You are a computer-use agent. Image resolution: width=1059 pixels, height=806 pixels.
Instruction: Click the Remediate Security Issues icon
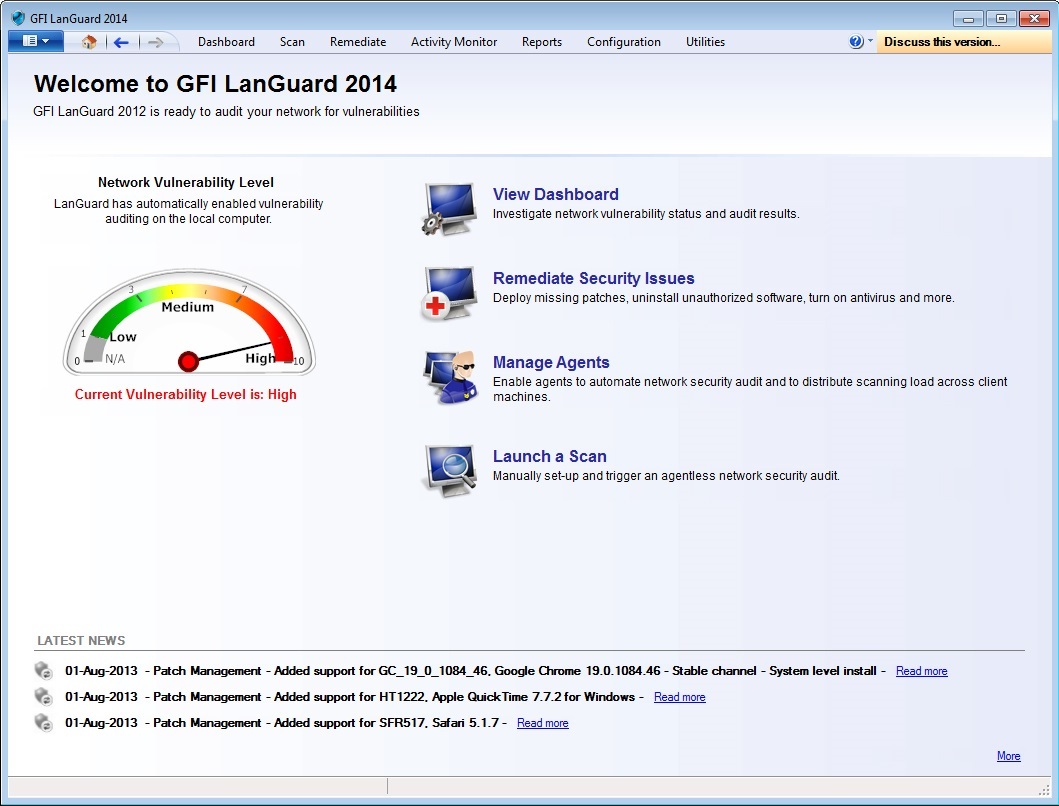click(x=448, y=293)
